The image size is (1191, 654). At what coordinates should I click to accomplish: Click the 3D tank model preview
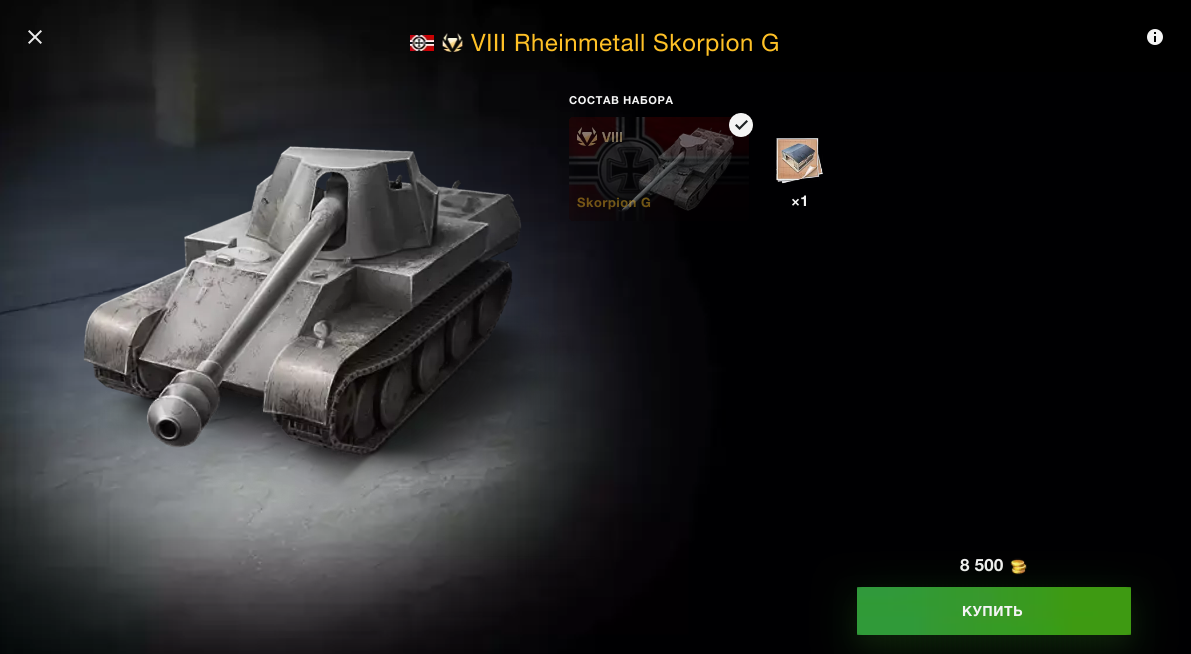click(x=302, y=297)
